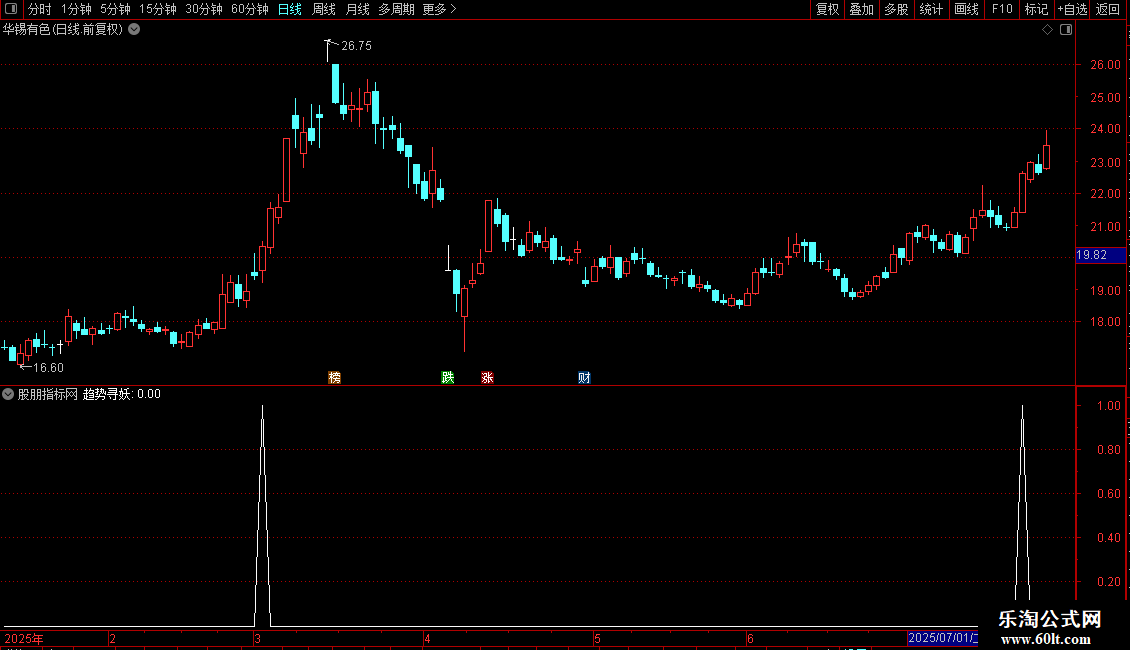
Task: Click the 叠加 overlay button
Action: [x=861, y=9]
